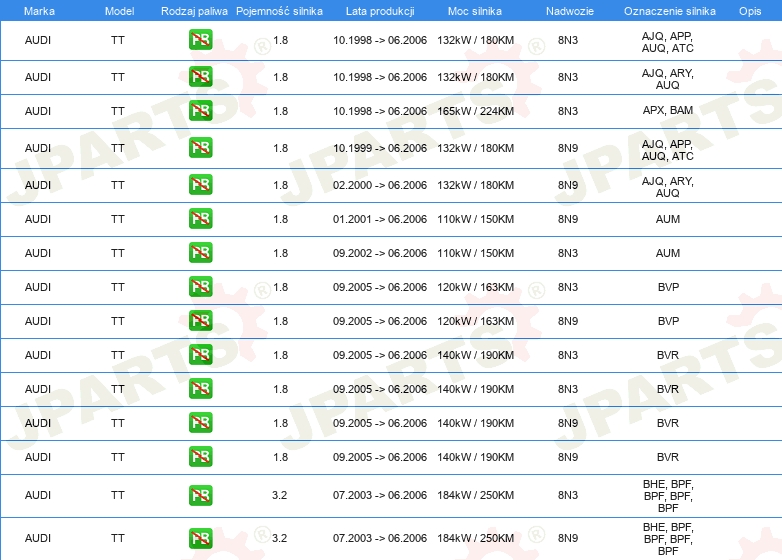Click fuel icon in the 02.2000 production row

(x=200, y=185)
